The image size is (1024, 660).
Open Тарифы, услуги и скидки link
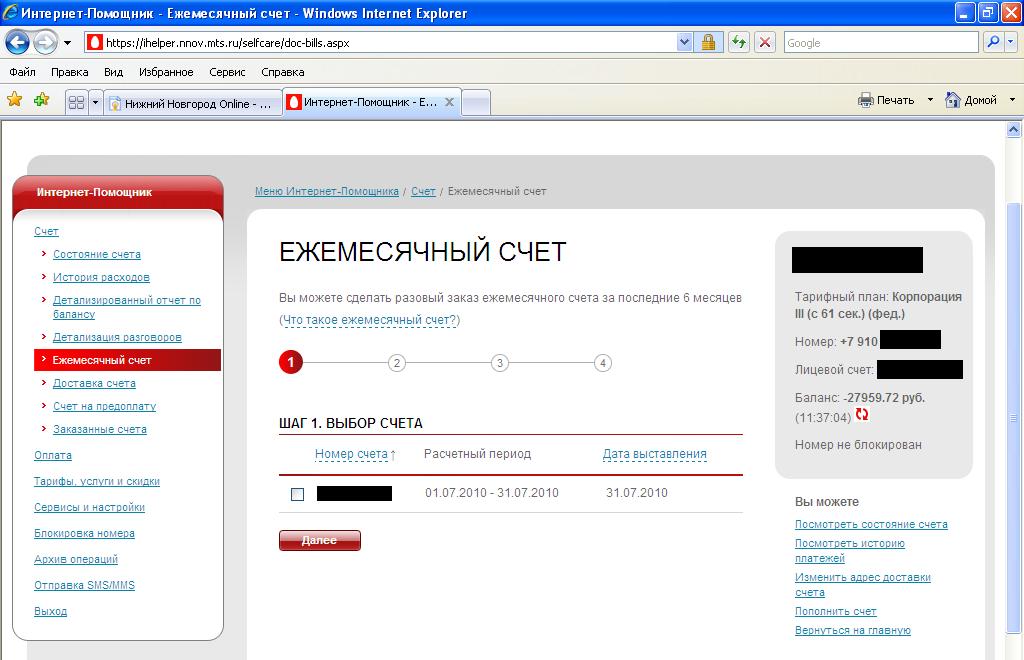(97, 481)
